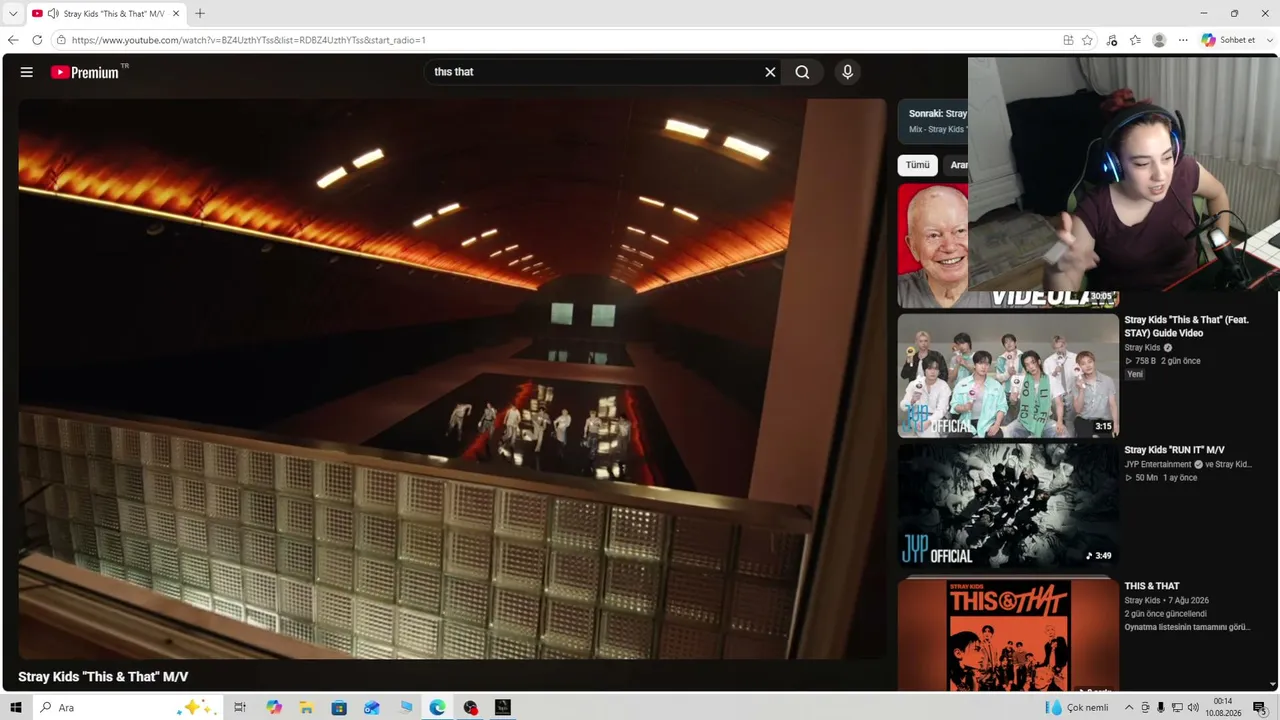Open network settings from the system tray
The image size is (1280, 720).
(x=1177, y=708)
